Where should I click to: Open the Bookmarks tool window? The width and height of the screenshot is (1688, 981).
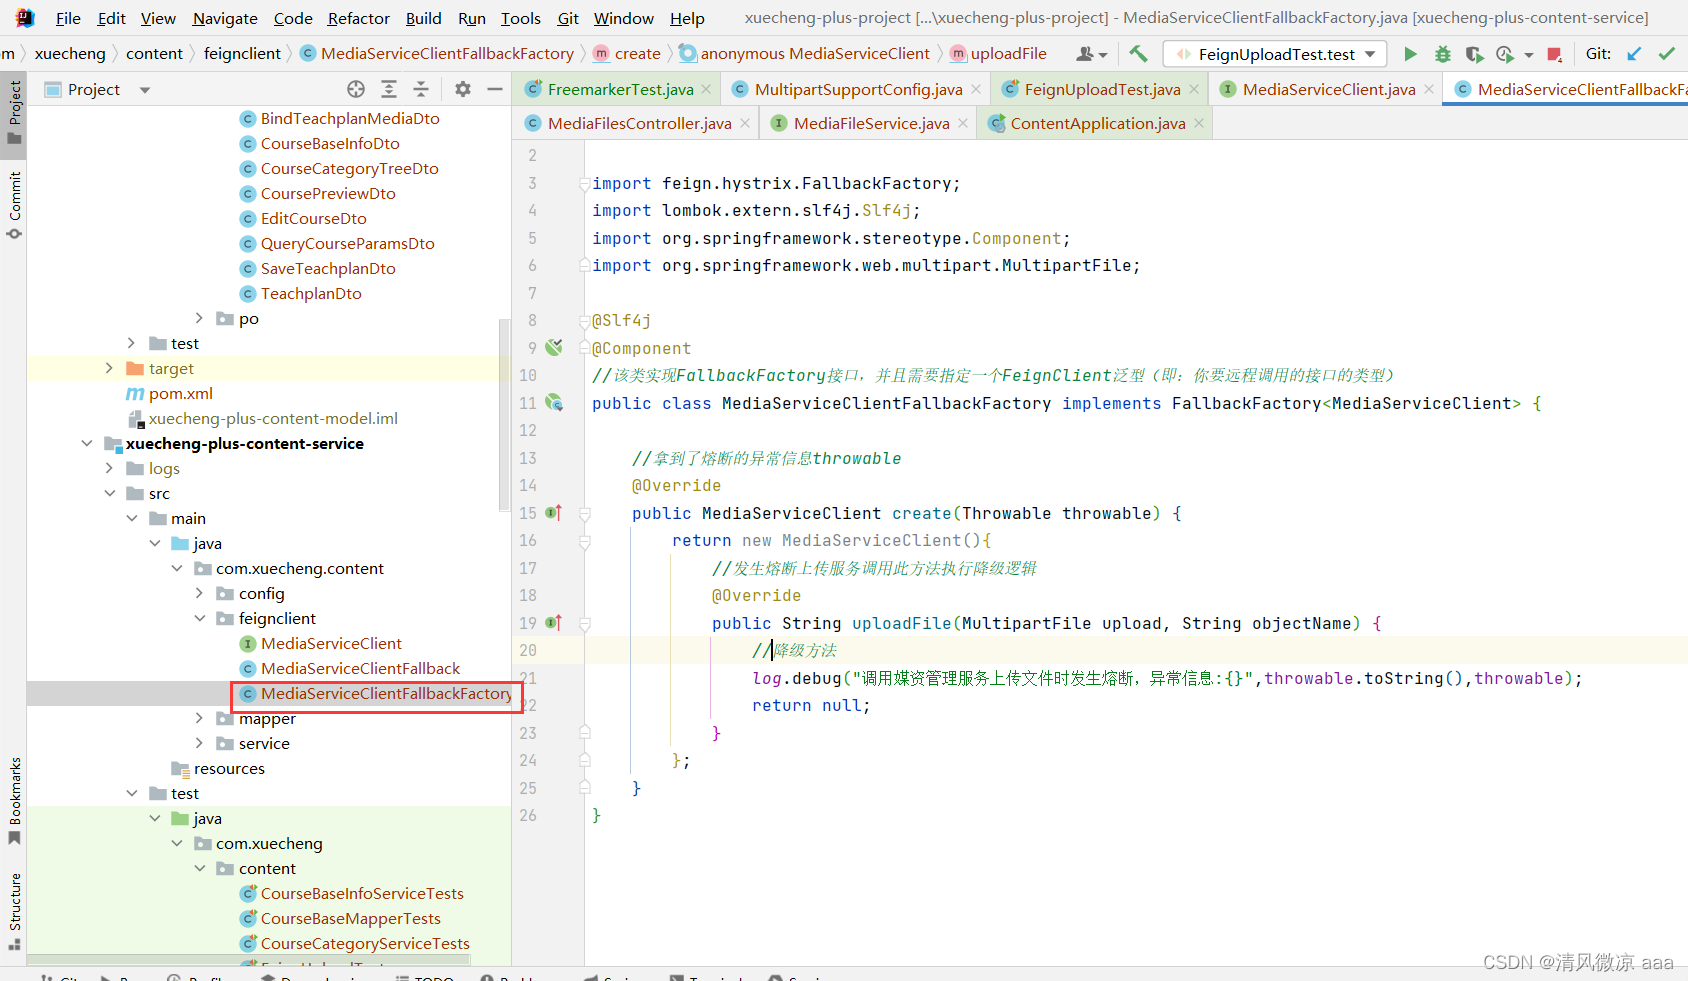point(14,800)
